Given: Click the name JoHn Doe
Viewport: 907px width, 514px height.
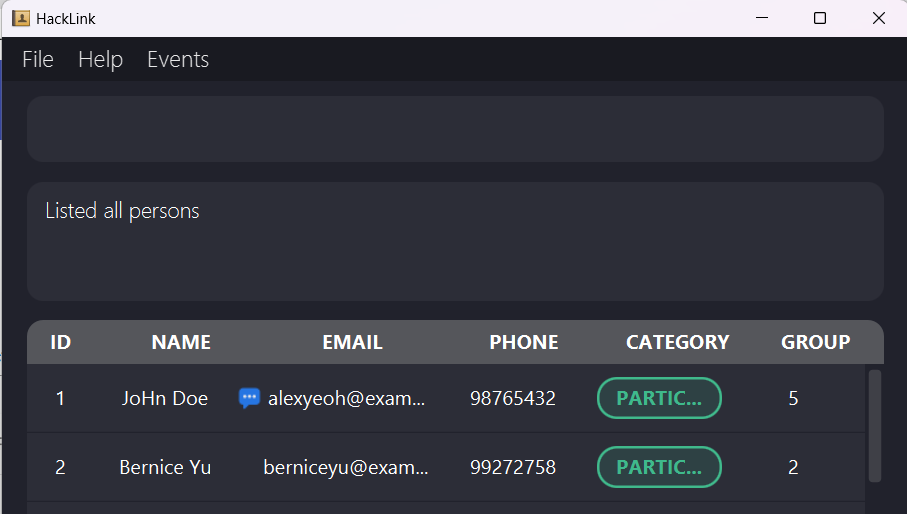Looking at the screenshot, I should click(165, 398).
